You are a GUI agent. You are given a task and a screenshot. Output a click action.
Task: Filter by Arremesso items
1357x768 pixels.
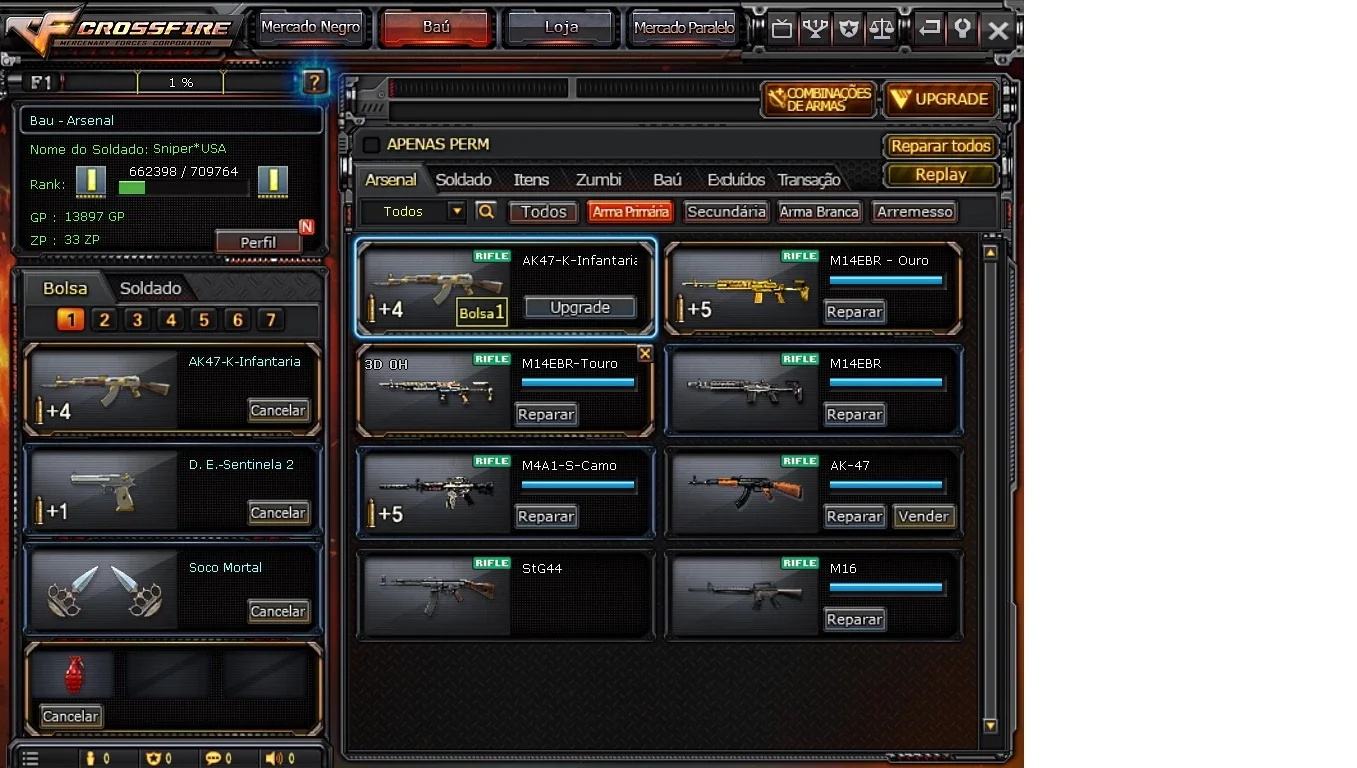pyautogui.click(x=915, y=212)
